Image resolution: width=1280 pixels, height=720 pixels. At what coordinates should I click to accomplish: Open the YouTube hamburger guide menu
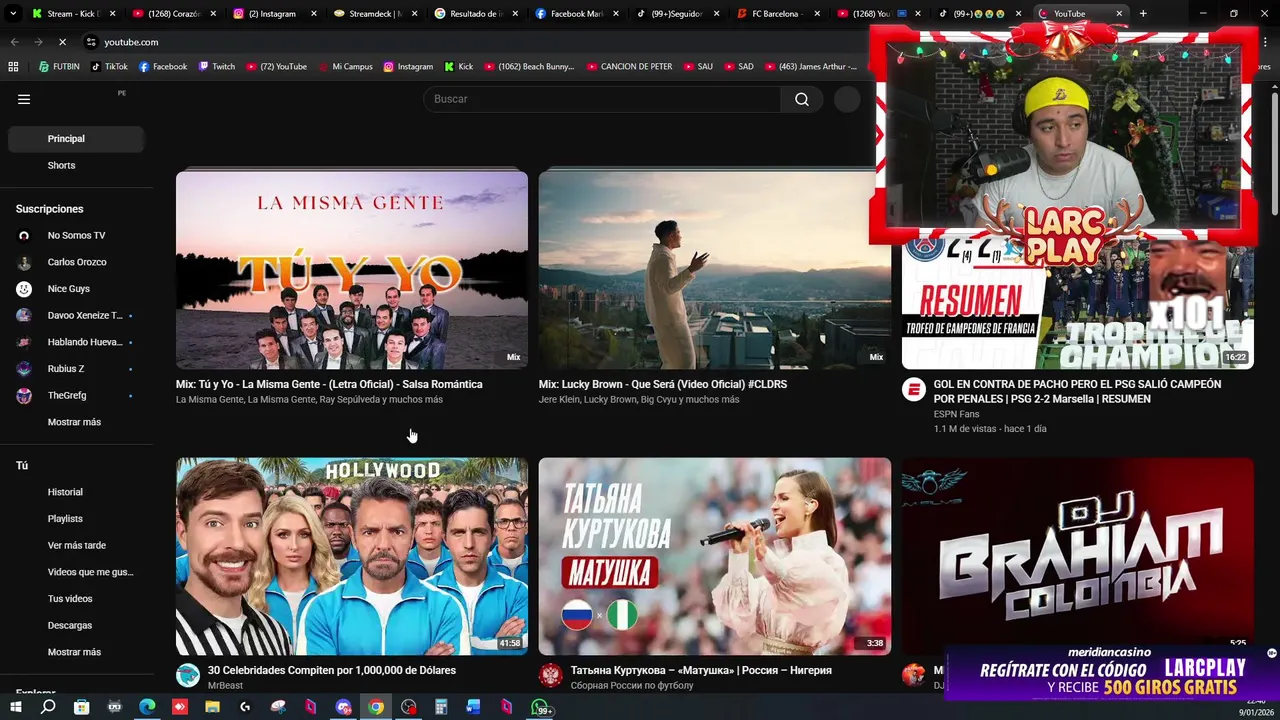pyautogui.click(x=24, y=99)
